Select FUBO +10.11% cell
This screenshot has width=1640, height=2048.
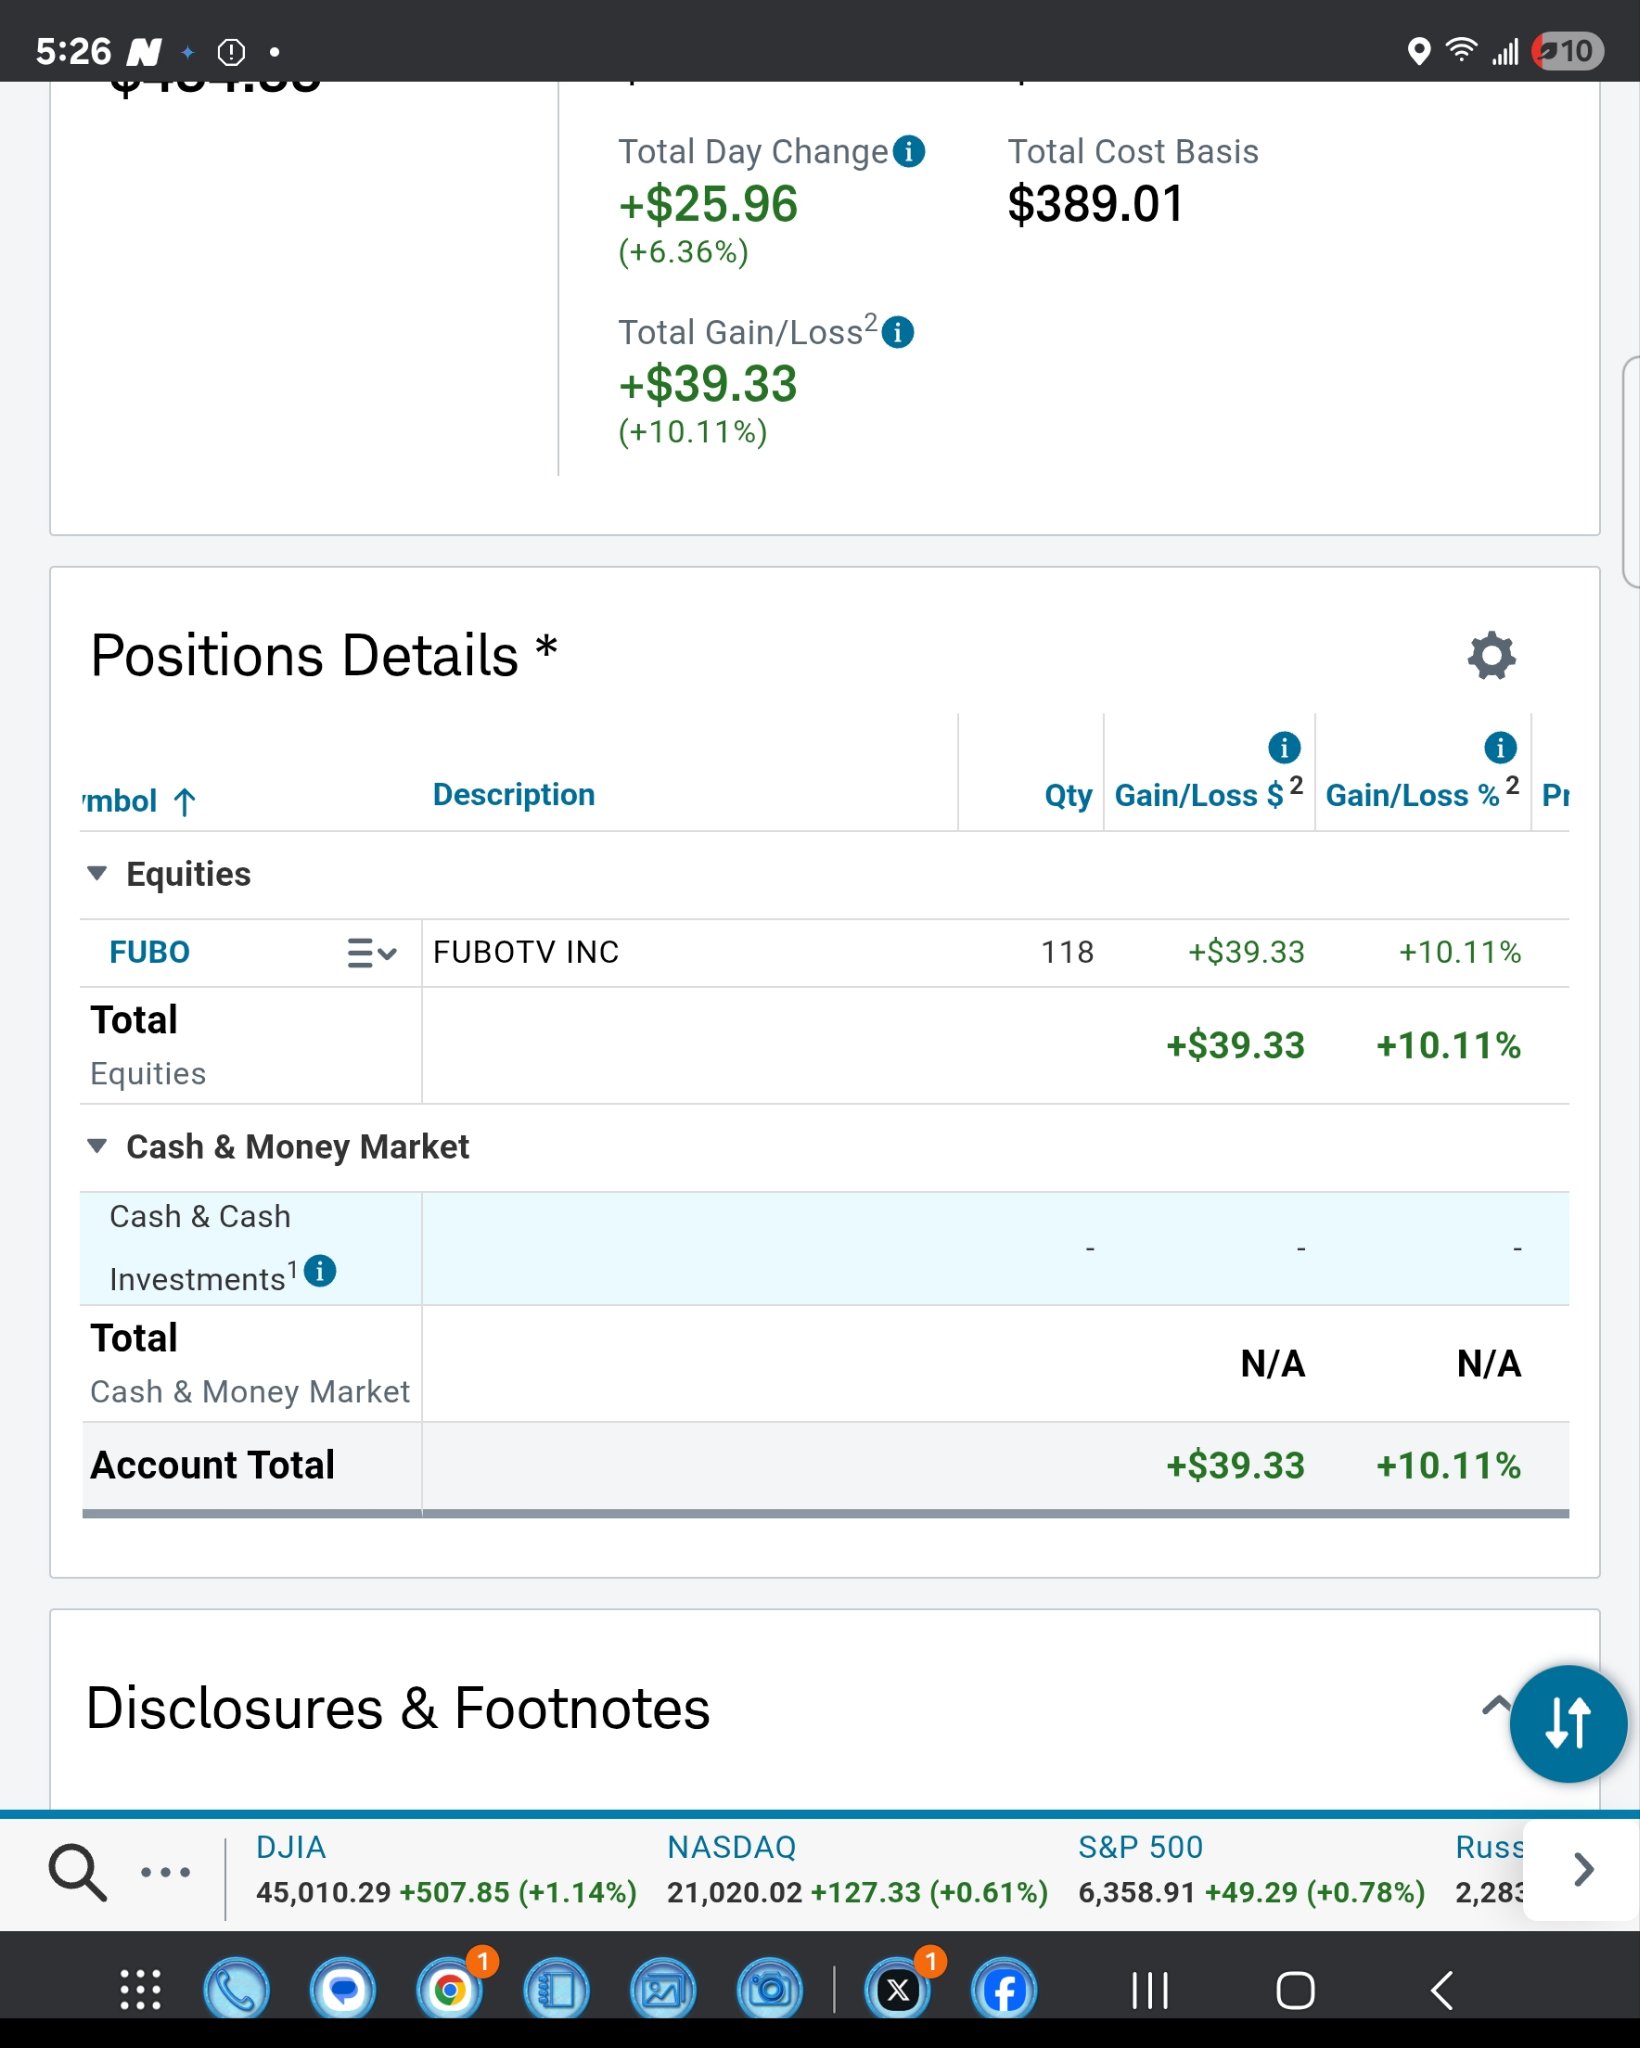(1459, 952)
